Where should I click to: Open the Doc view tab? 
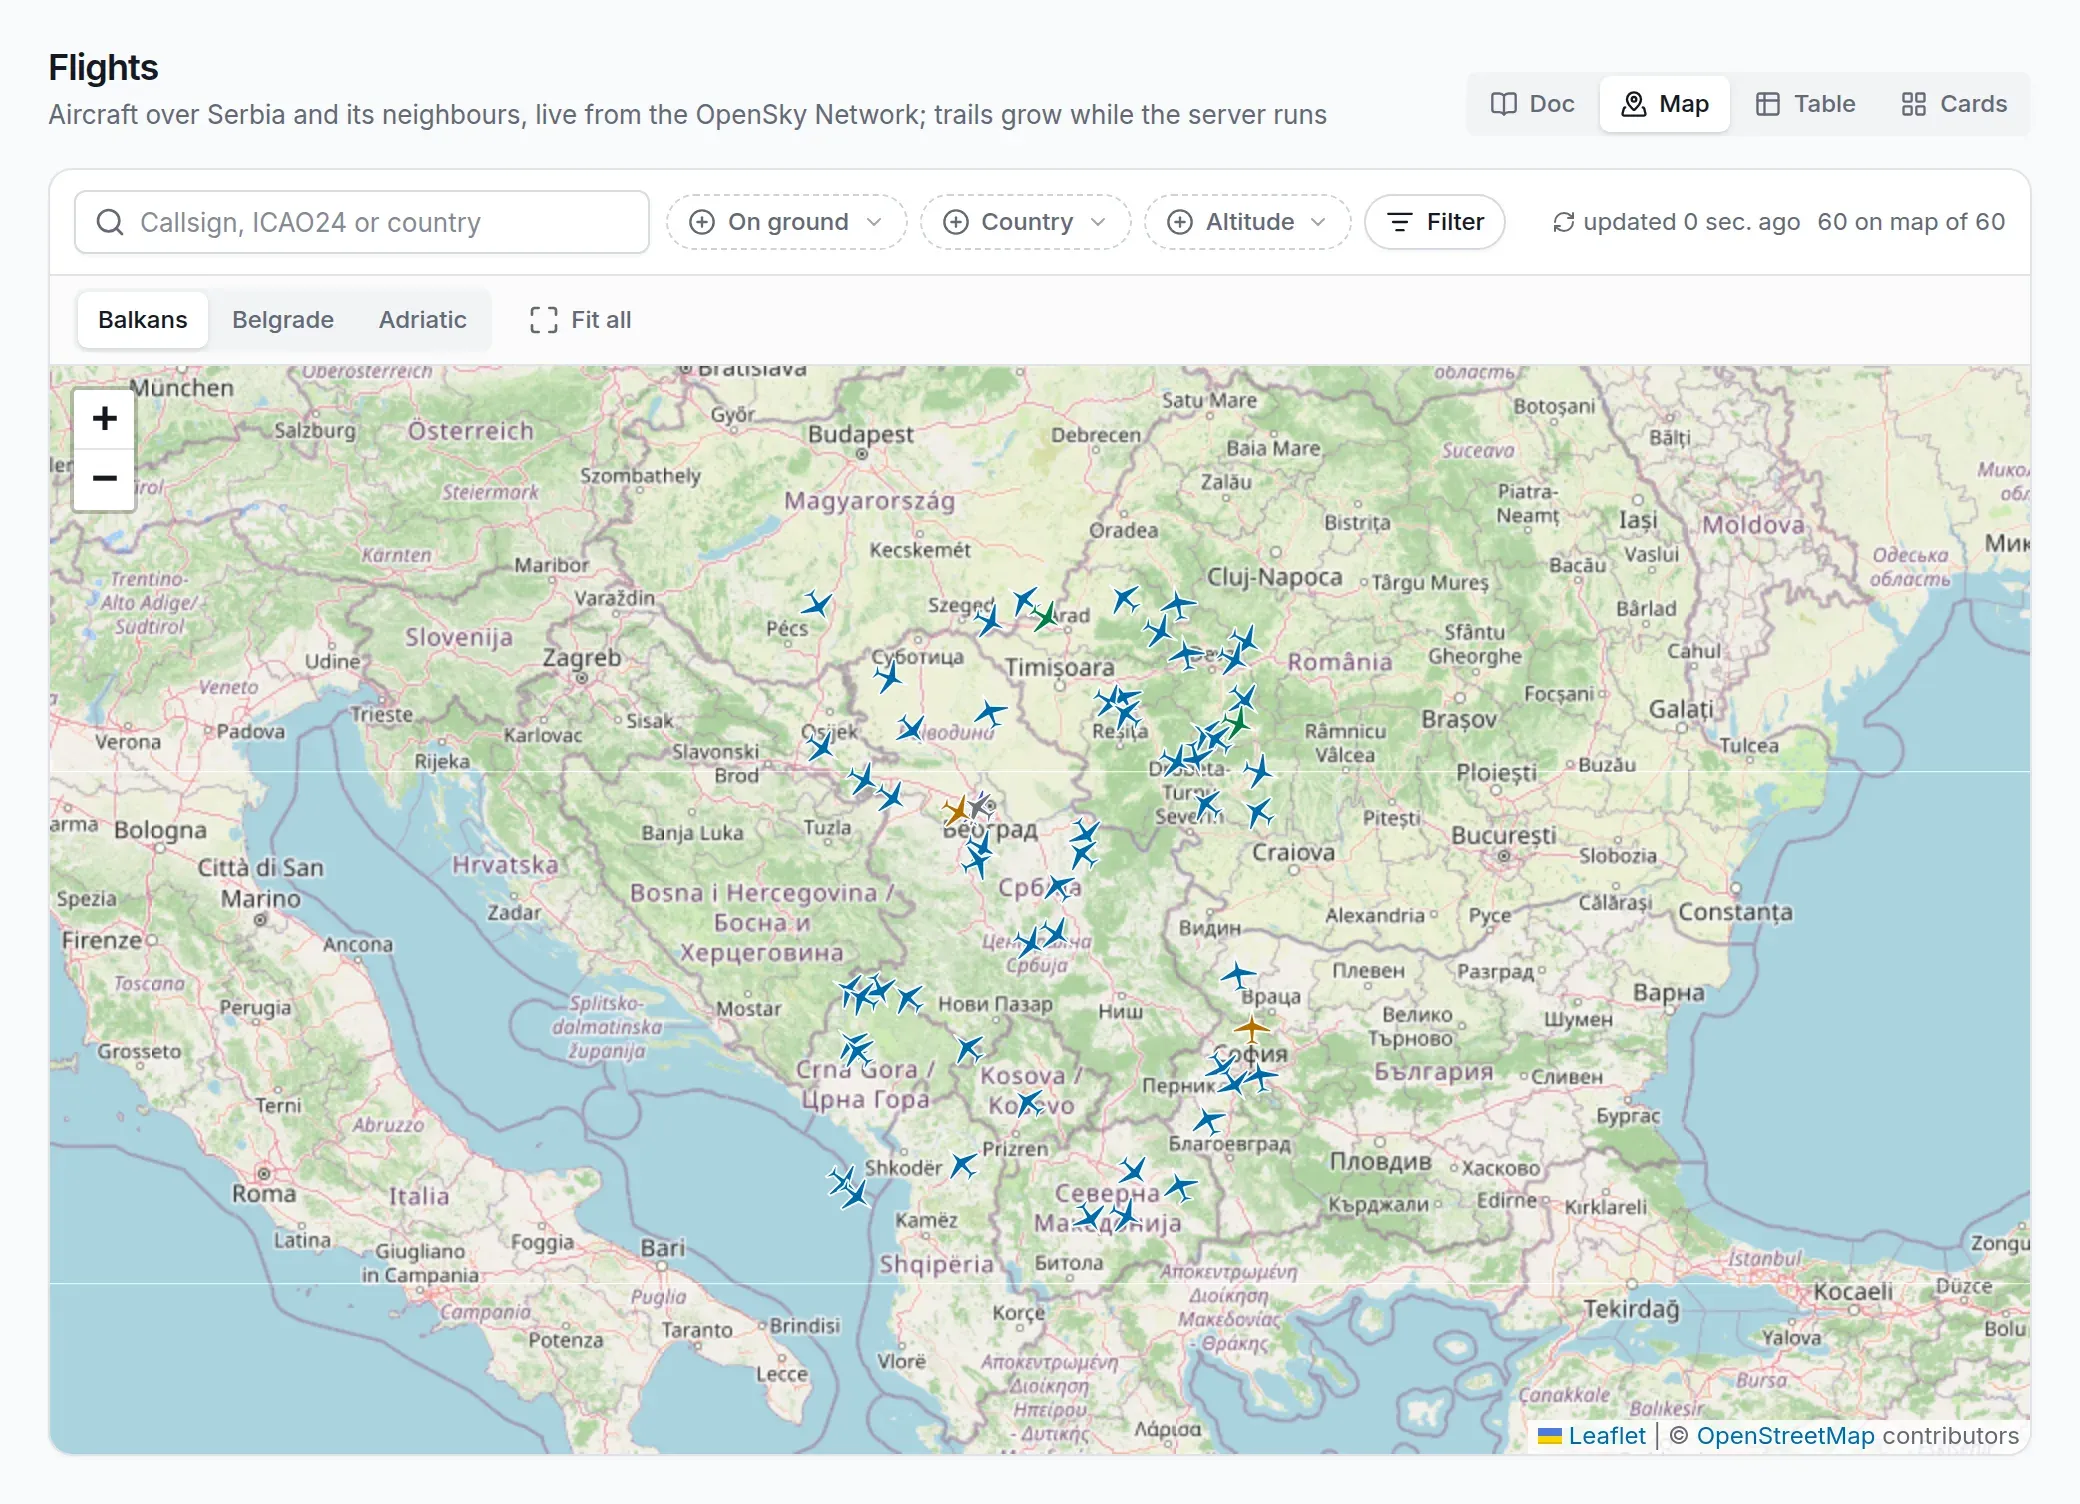click(x=1532, y=104)
